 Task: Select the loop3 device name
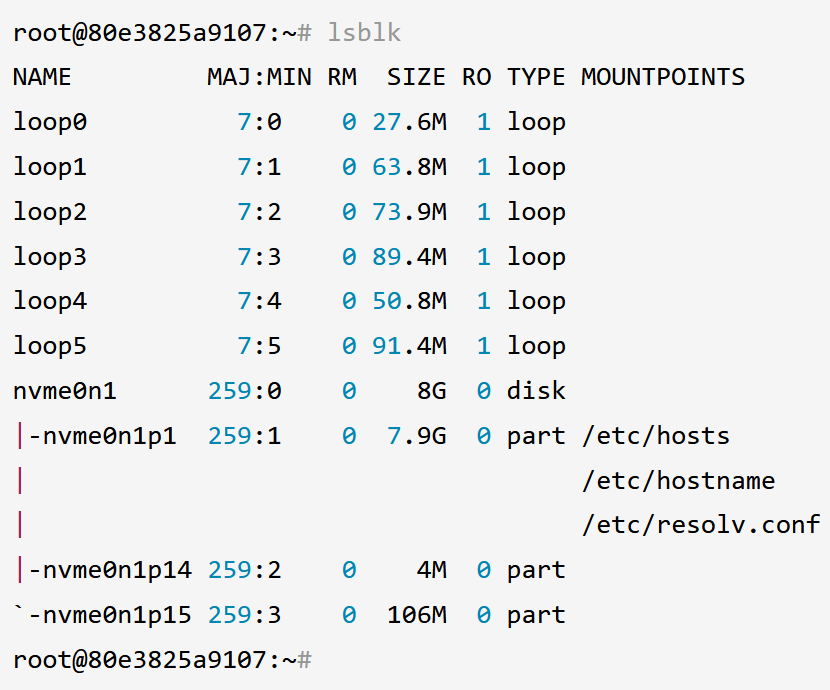point(50,257)
